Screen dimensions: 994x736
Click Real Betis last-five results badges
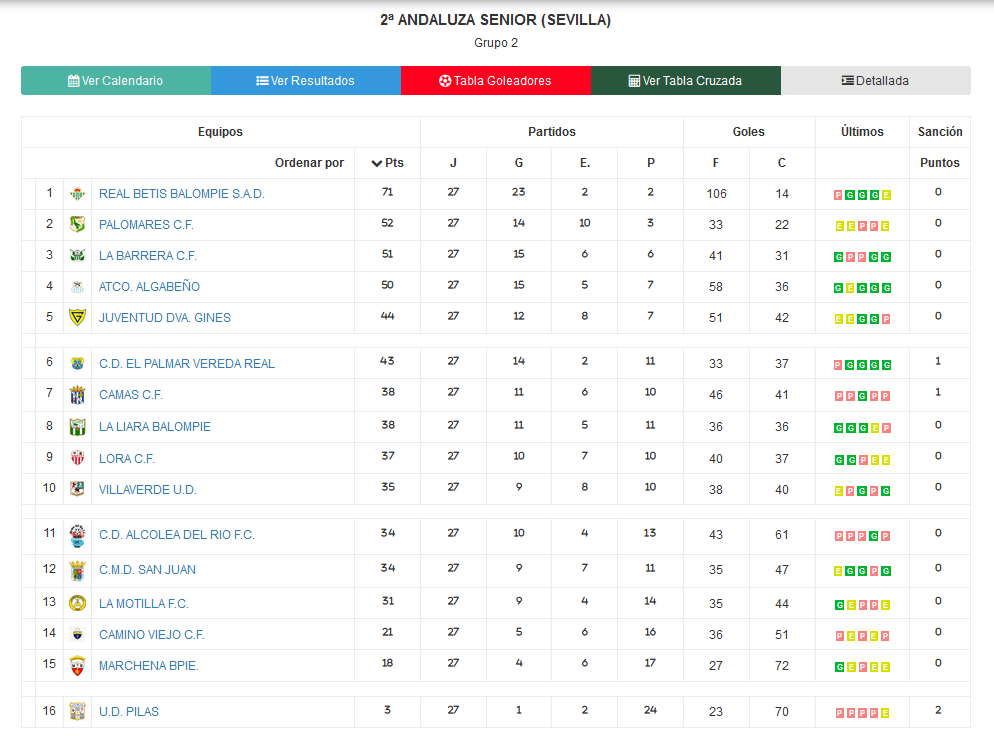pyautogui.click(x=862, y=195)
